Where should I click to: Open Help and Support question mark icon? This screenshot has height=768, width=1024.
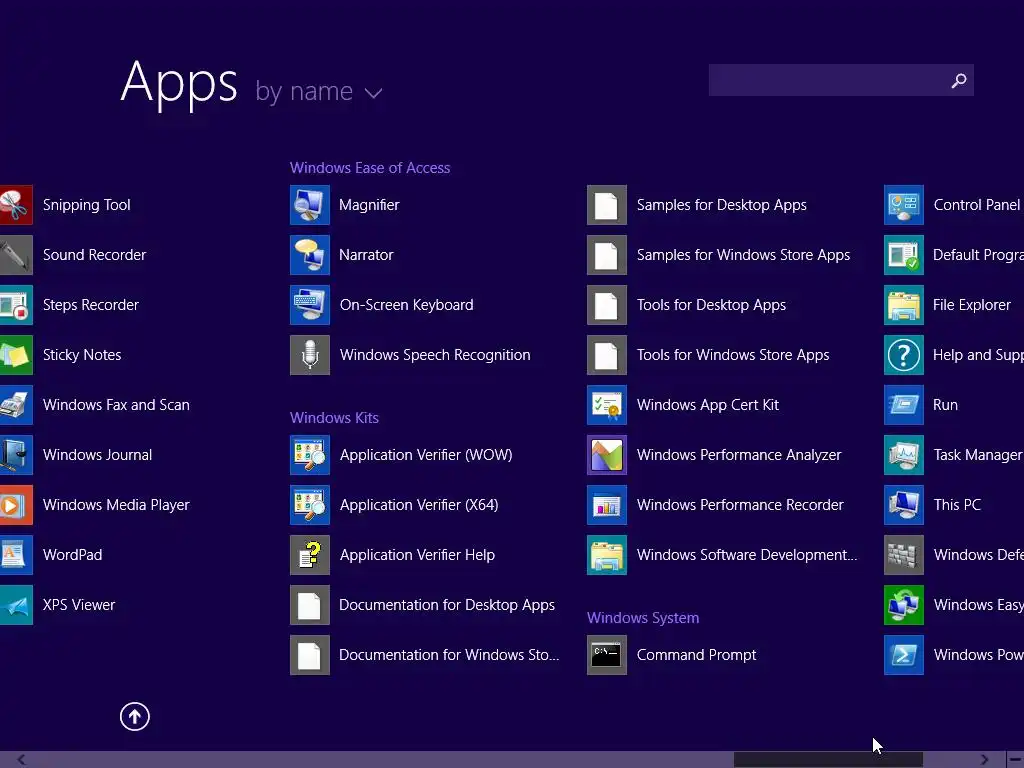[904, 355]
